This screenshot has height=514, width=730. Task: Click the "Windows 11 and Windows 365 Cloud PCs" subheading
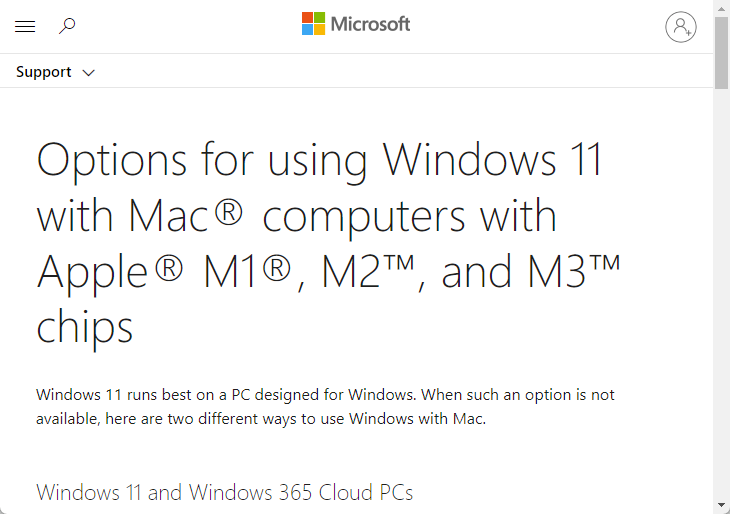coord(224,492)
